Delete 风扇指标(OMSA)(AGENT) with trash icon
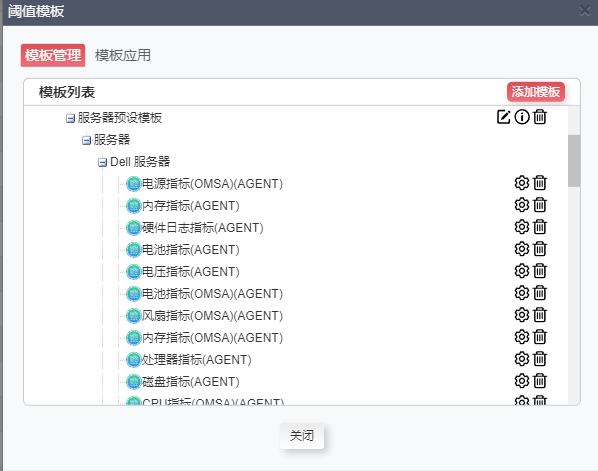 pyautogui.click(x=540, y=315)
